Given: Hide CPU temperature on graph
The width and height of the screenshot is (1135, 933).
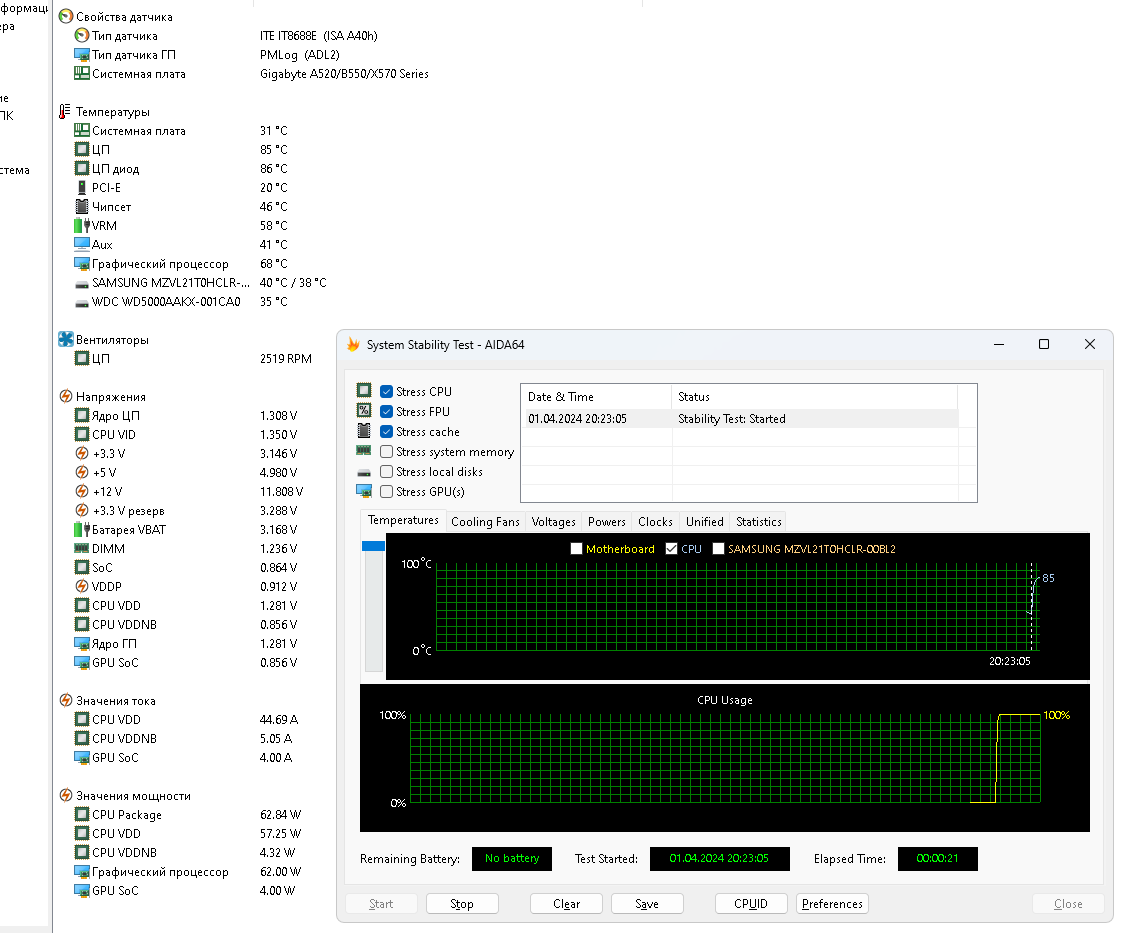Looking at the screenshot, I should tap(671, 549).
